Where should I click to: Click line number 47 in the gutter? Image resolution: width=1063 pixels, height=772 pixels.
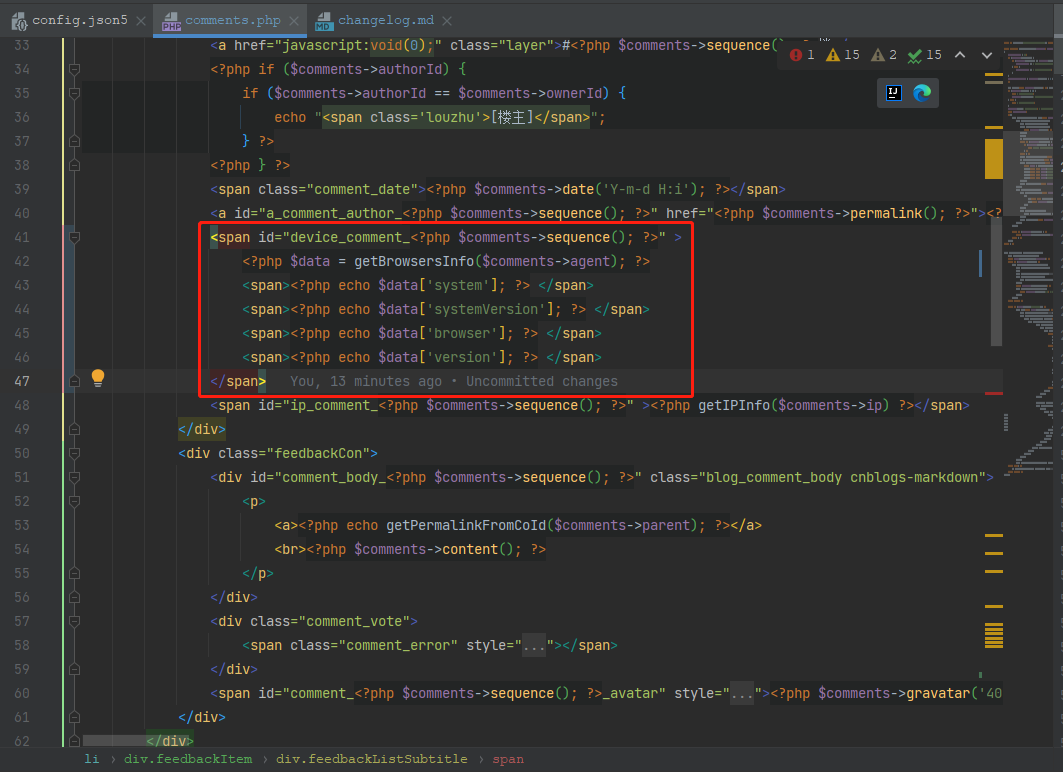22,382
